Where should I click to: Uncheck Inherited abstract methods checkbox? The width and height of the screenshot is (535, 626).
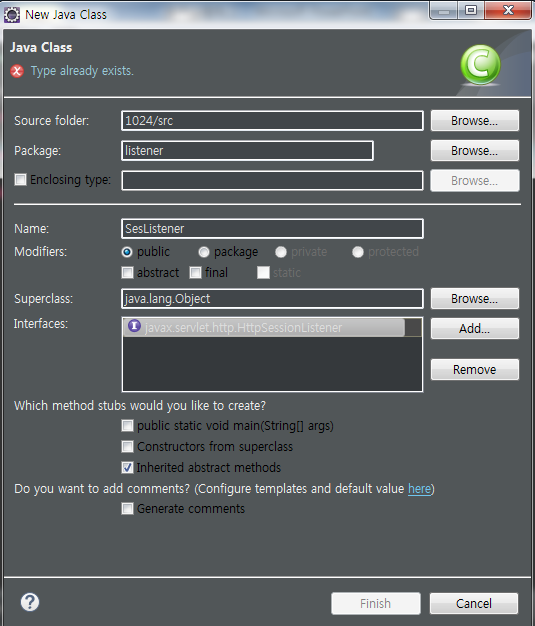[x=127, y=468]
